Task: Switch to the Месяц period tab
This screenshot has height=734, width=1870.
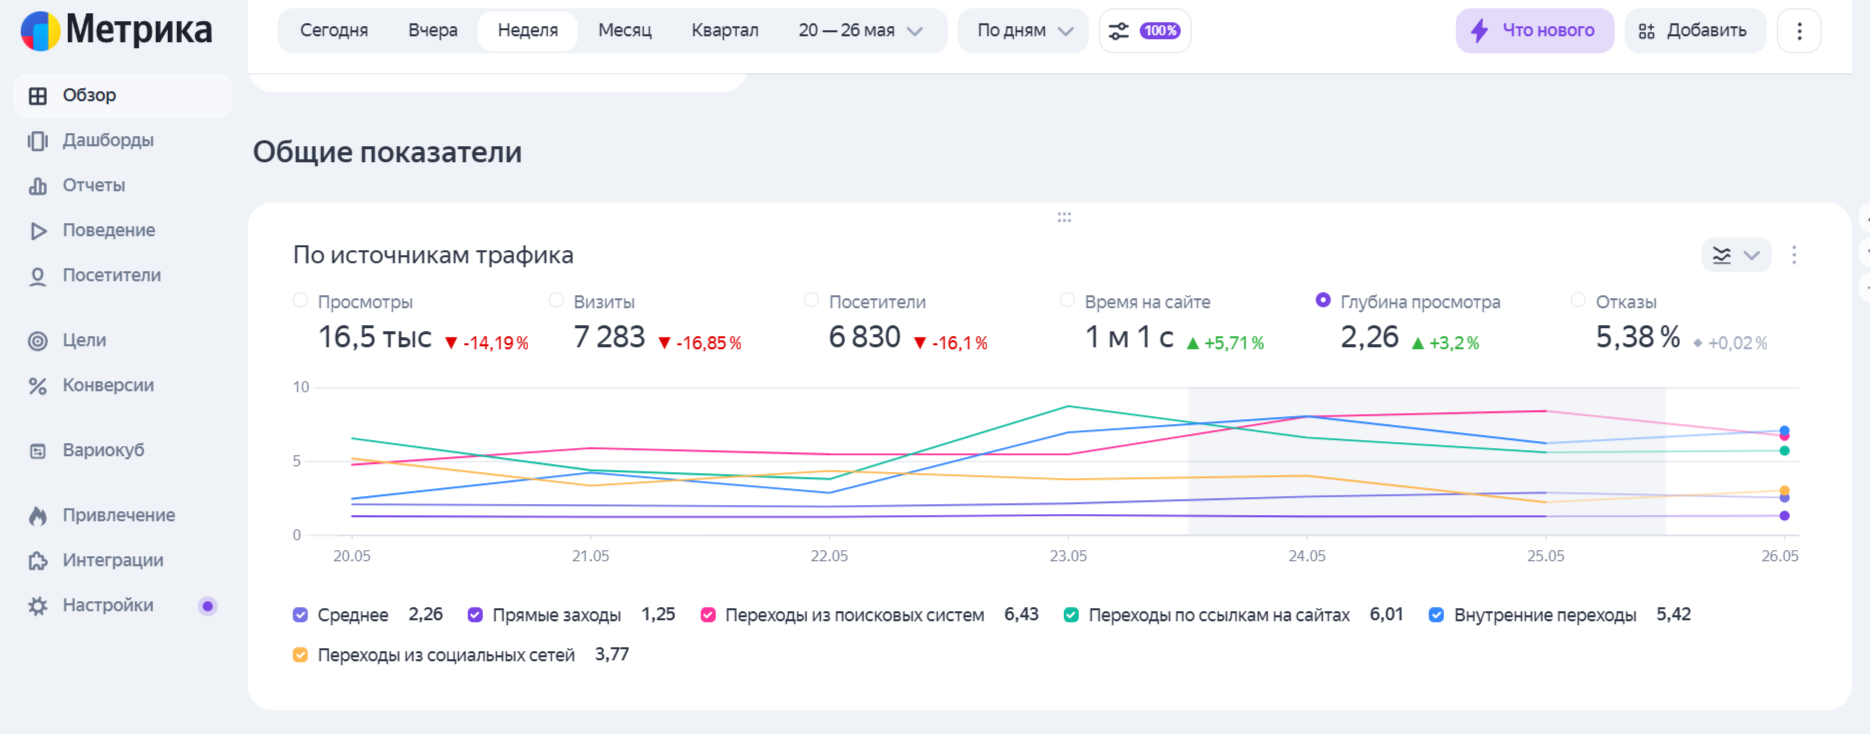Action: click(625, 31)
